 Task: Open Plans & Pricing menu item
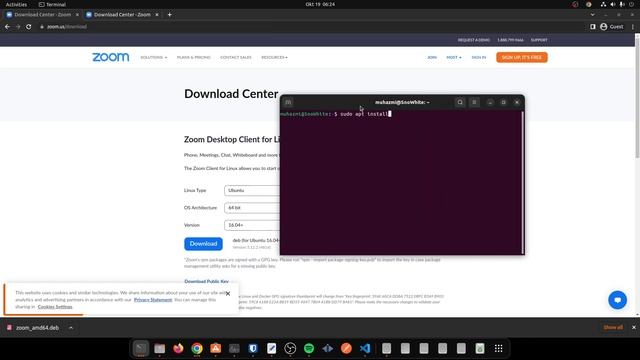[x=193, y=58]
